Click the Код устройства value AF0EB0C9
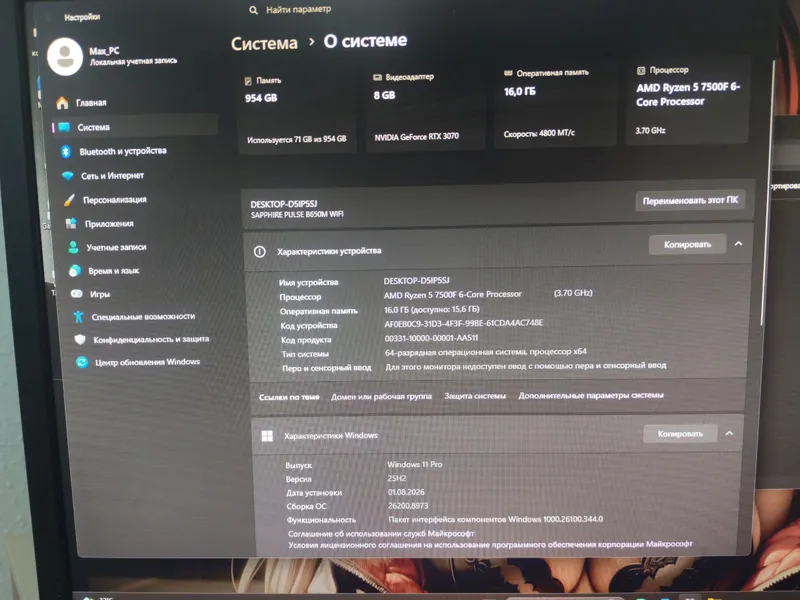The width and height of the screenshot is (800, 600). (463, 323)
